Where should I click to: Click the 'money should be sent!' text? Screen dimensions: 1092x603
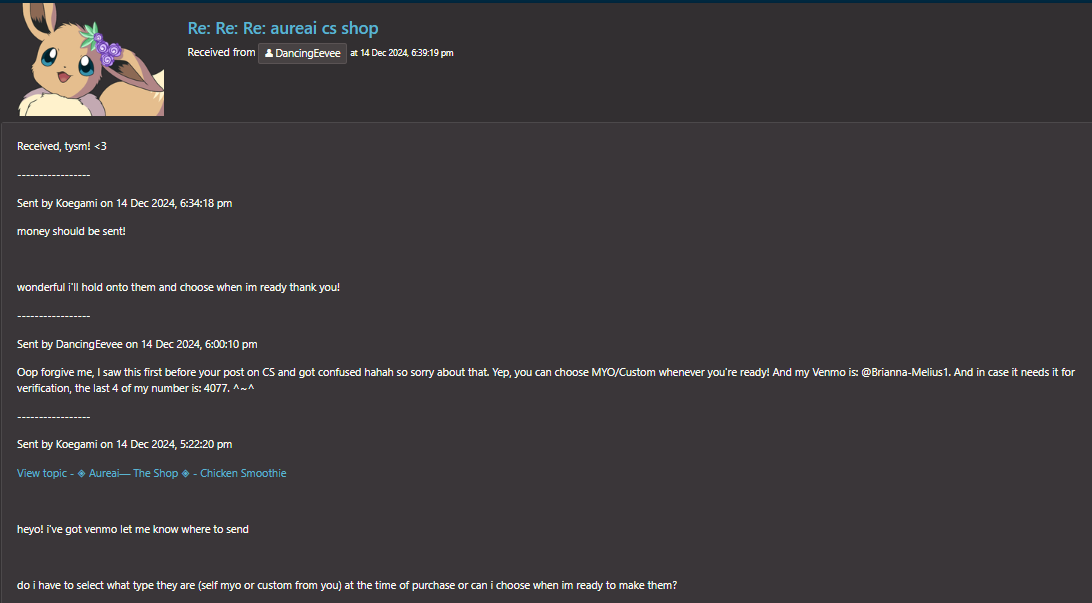71,231
